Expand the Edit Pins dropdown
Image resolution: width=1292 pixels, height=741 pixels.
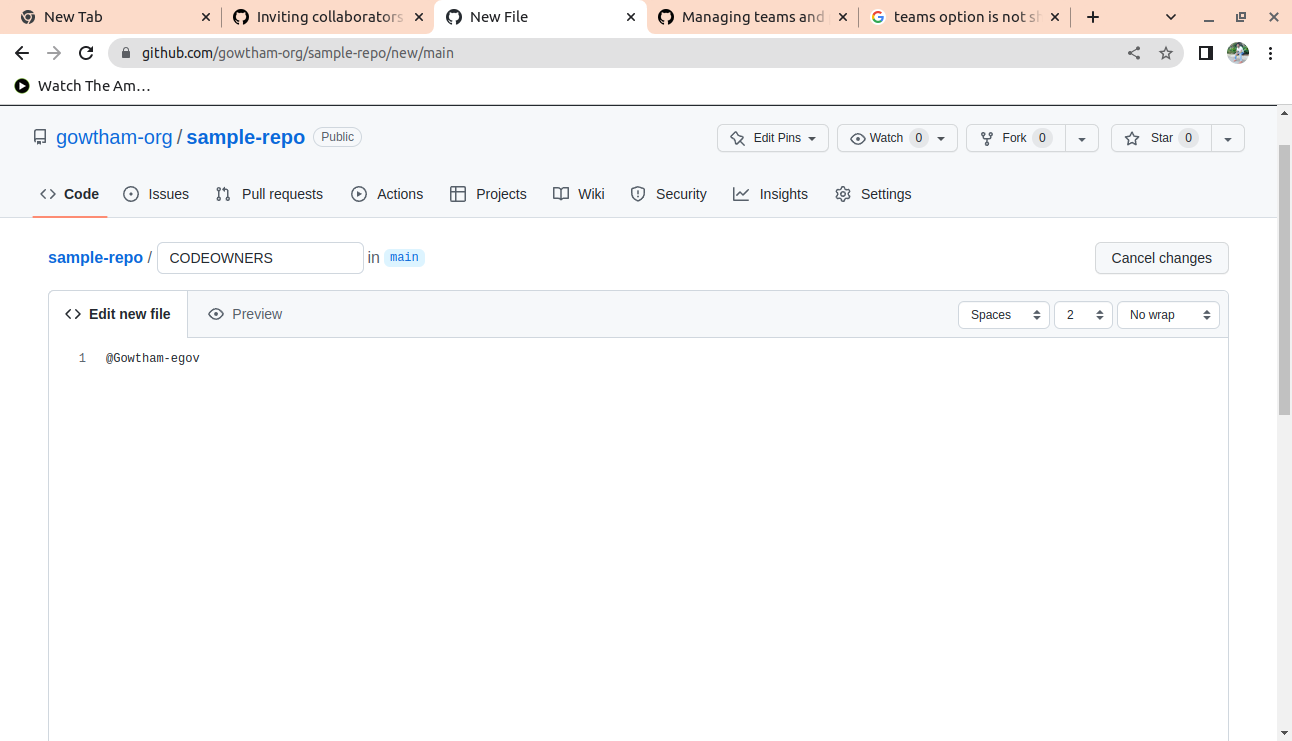tap(773, 138)
